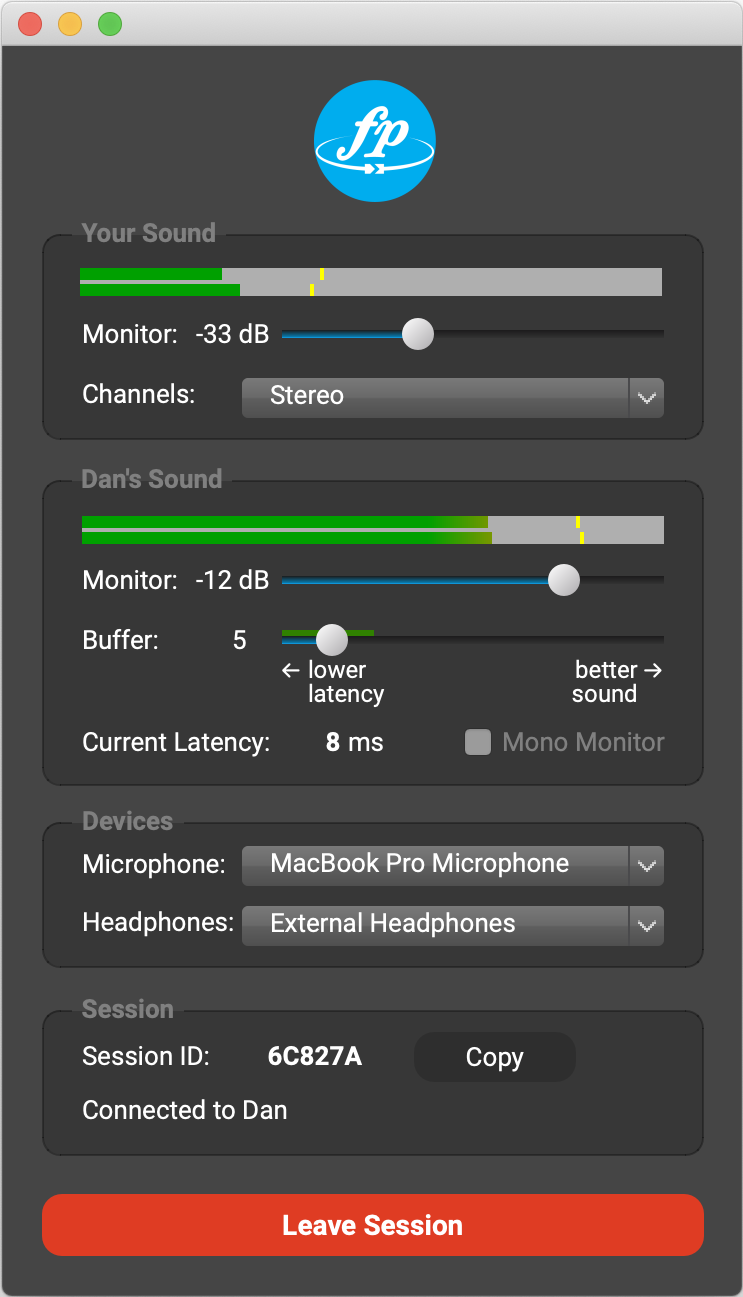The height and width of the screenshot is (1297, 743).
Task: Click the yellow minimize window button
Action: pyautogui.click(x=70, y=24)
